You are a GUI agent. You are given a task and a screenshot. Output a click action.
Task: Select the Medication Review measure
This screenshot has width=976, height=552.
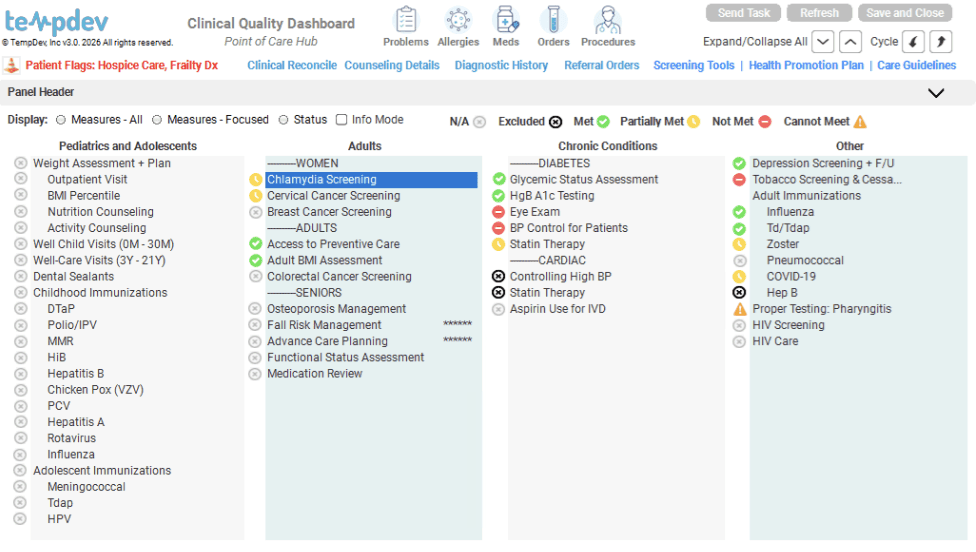point(314,374)
